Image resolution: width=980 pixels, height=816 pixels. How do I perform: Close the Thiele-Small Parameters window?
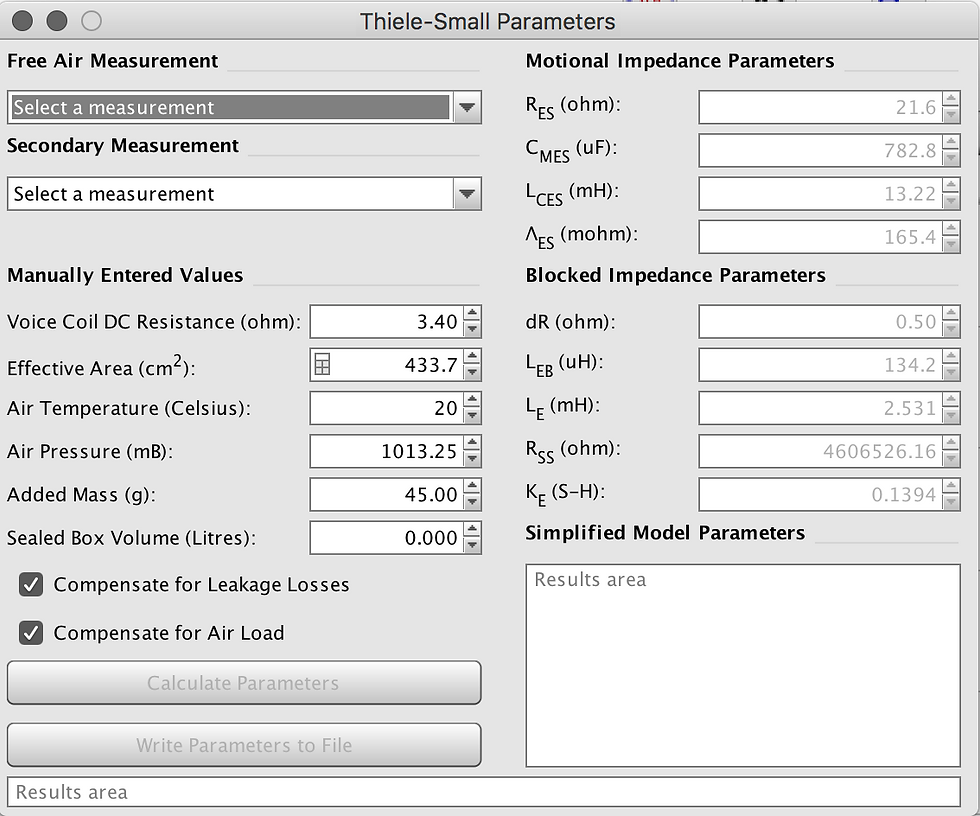[23, 20]
